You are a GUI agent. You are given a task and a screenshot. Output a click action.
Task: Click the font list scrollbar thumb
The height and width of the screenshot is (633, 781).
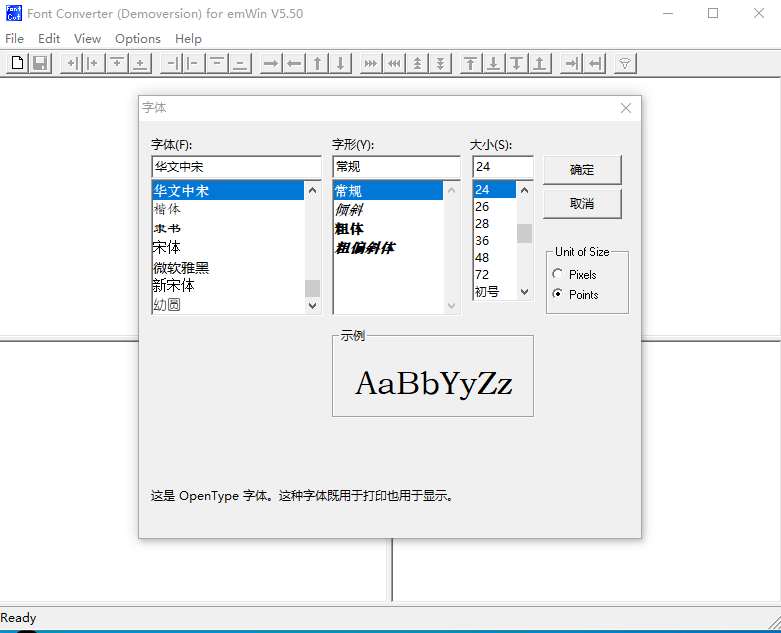[x=312, y=288]
